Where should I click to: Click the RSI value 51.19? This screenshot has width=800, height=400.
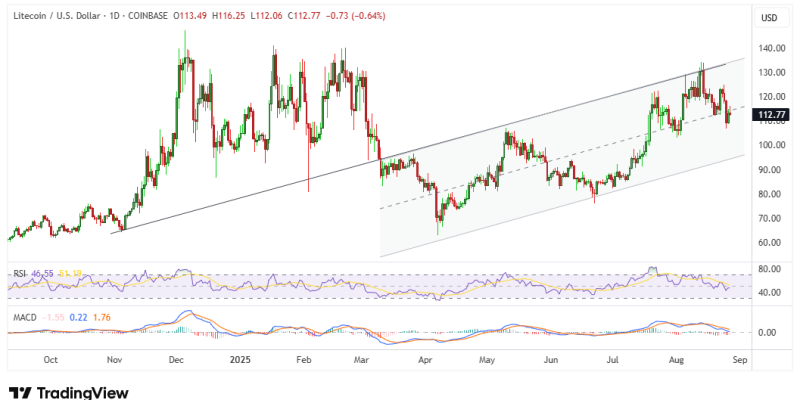tap(71, 274)
